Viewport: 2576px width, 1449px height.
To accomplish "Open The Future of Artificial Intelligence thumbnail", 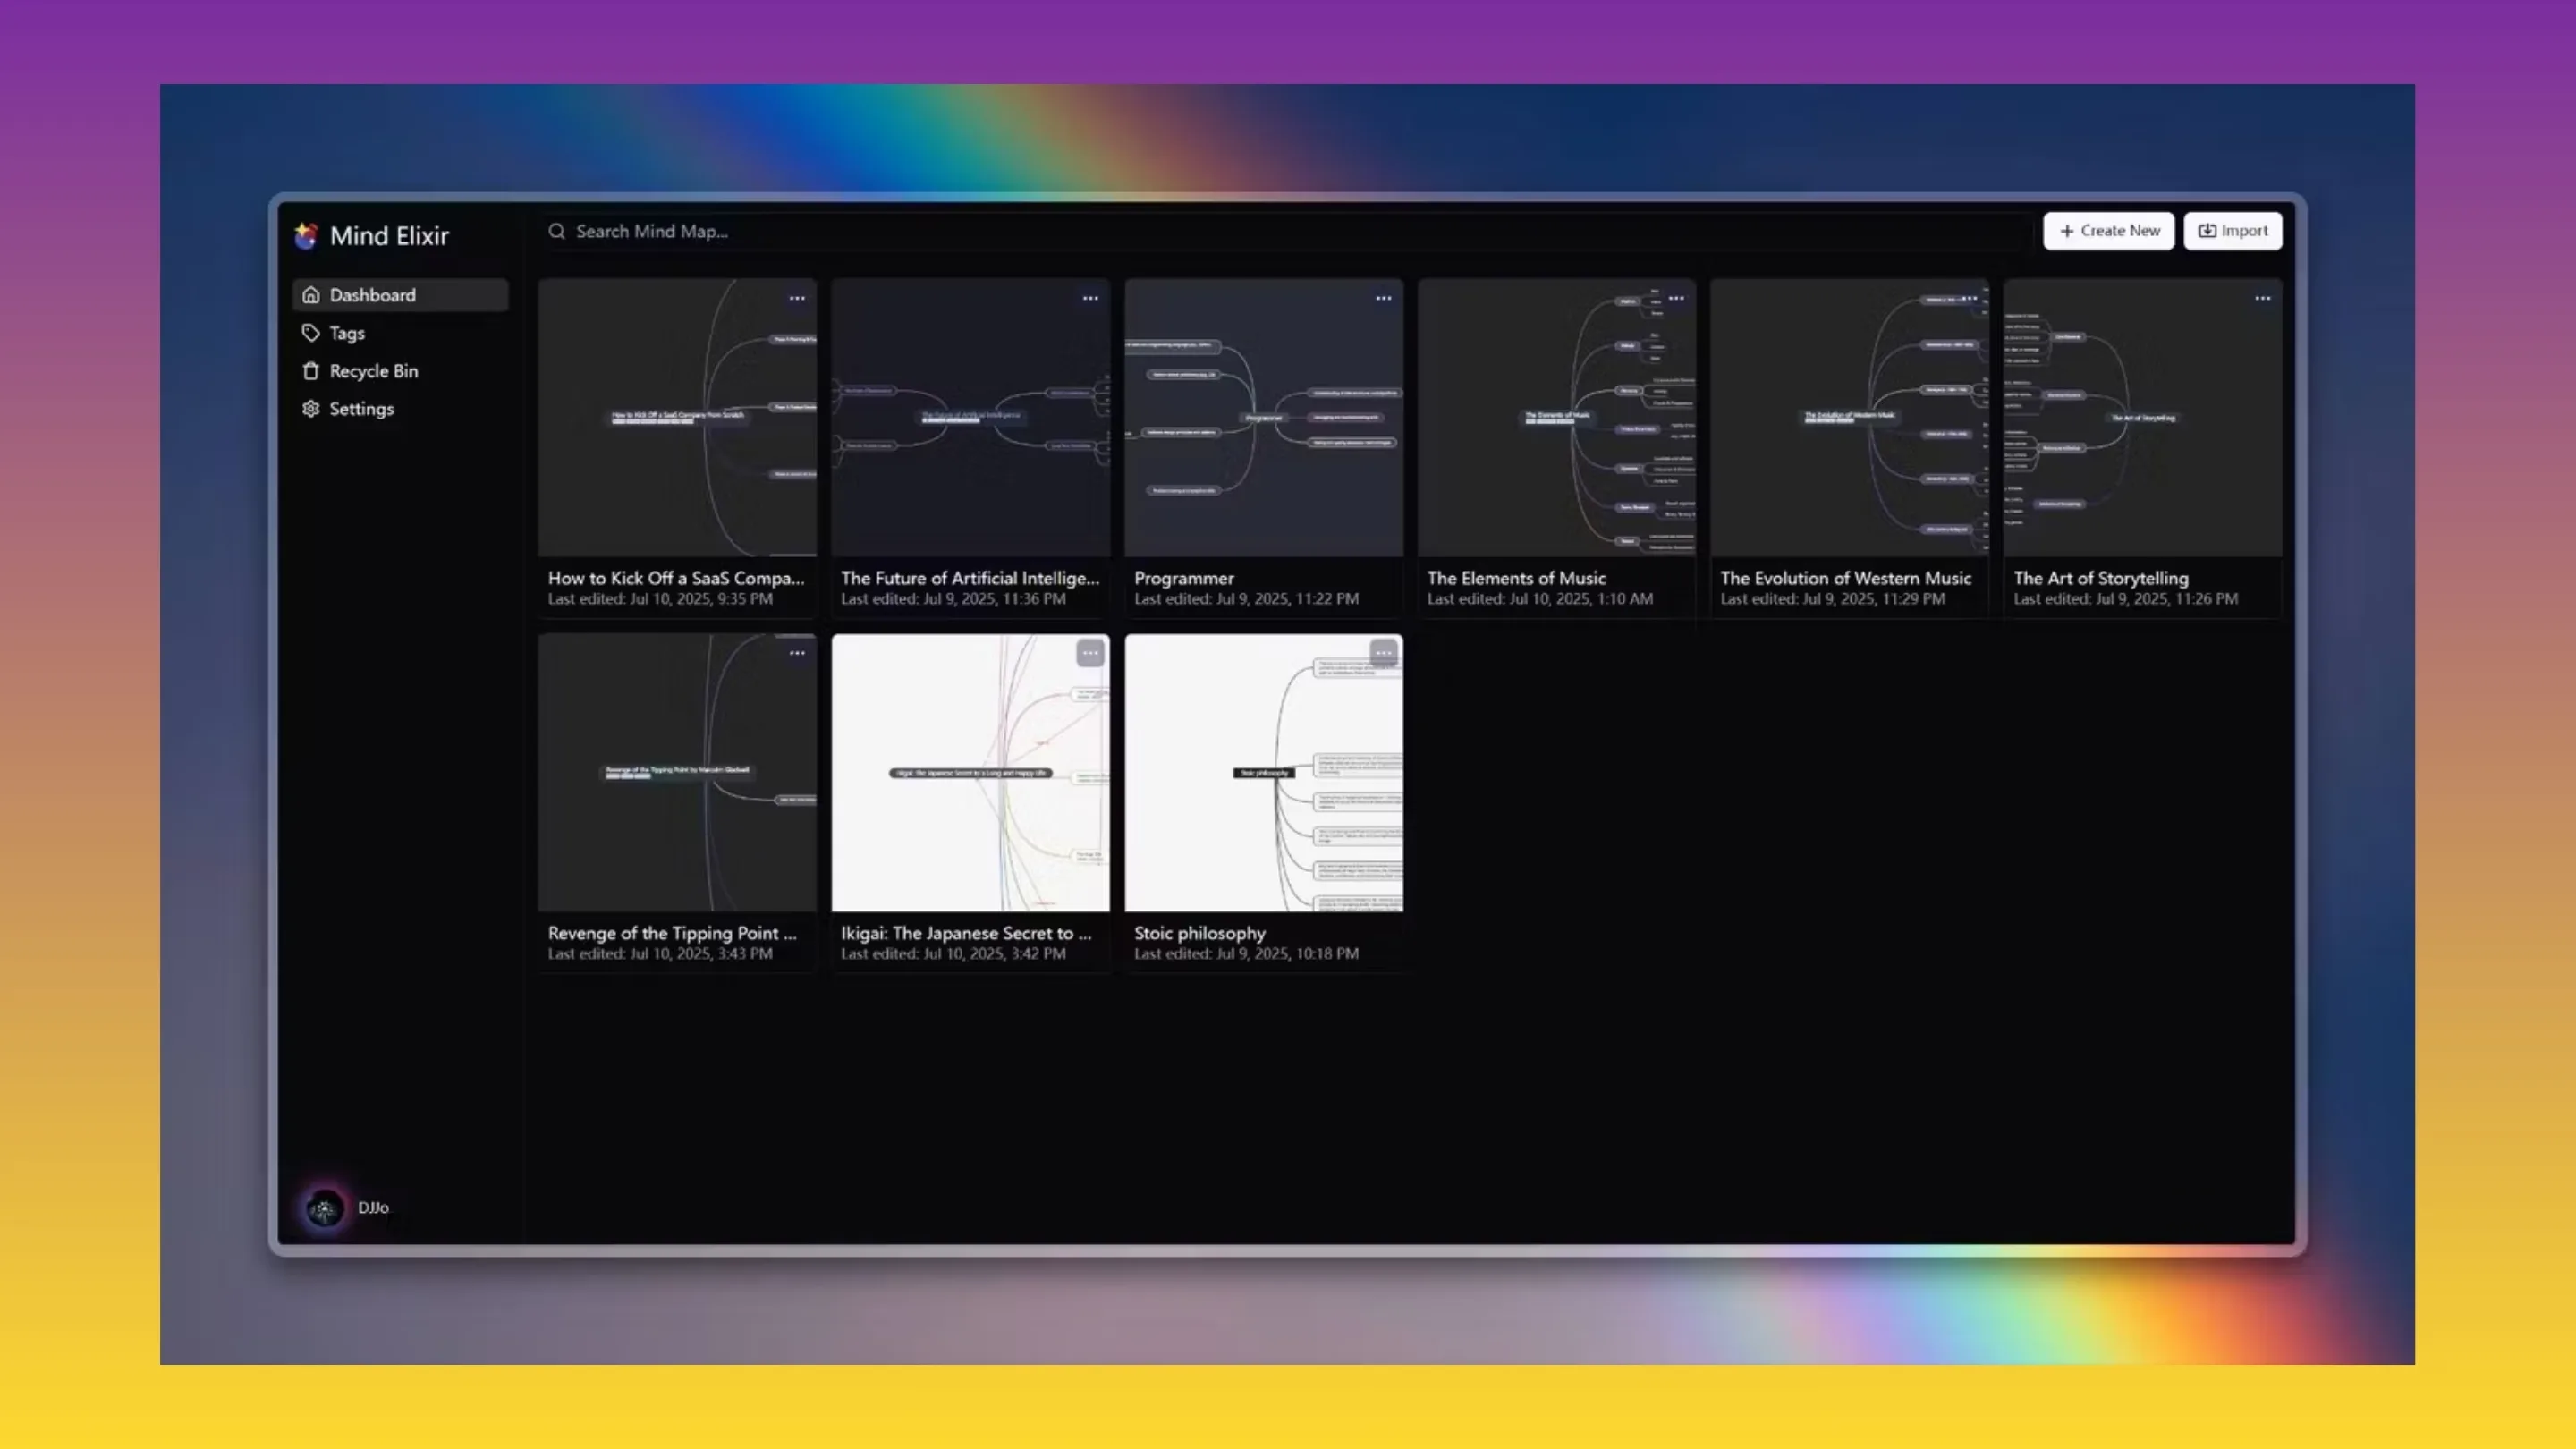I will pos(970,418).
